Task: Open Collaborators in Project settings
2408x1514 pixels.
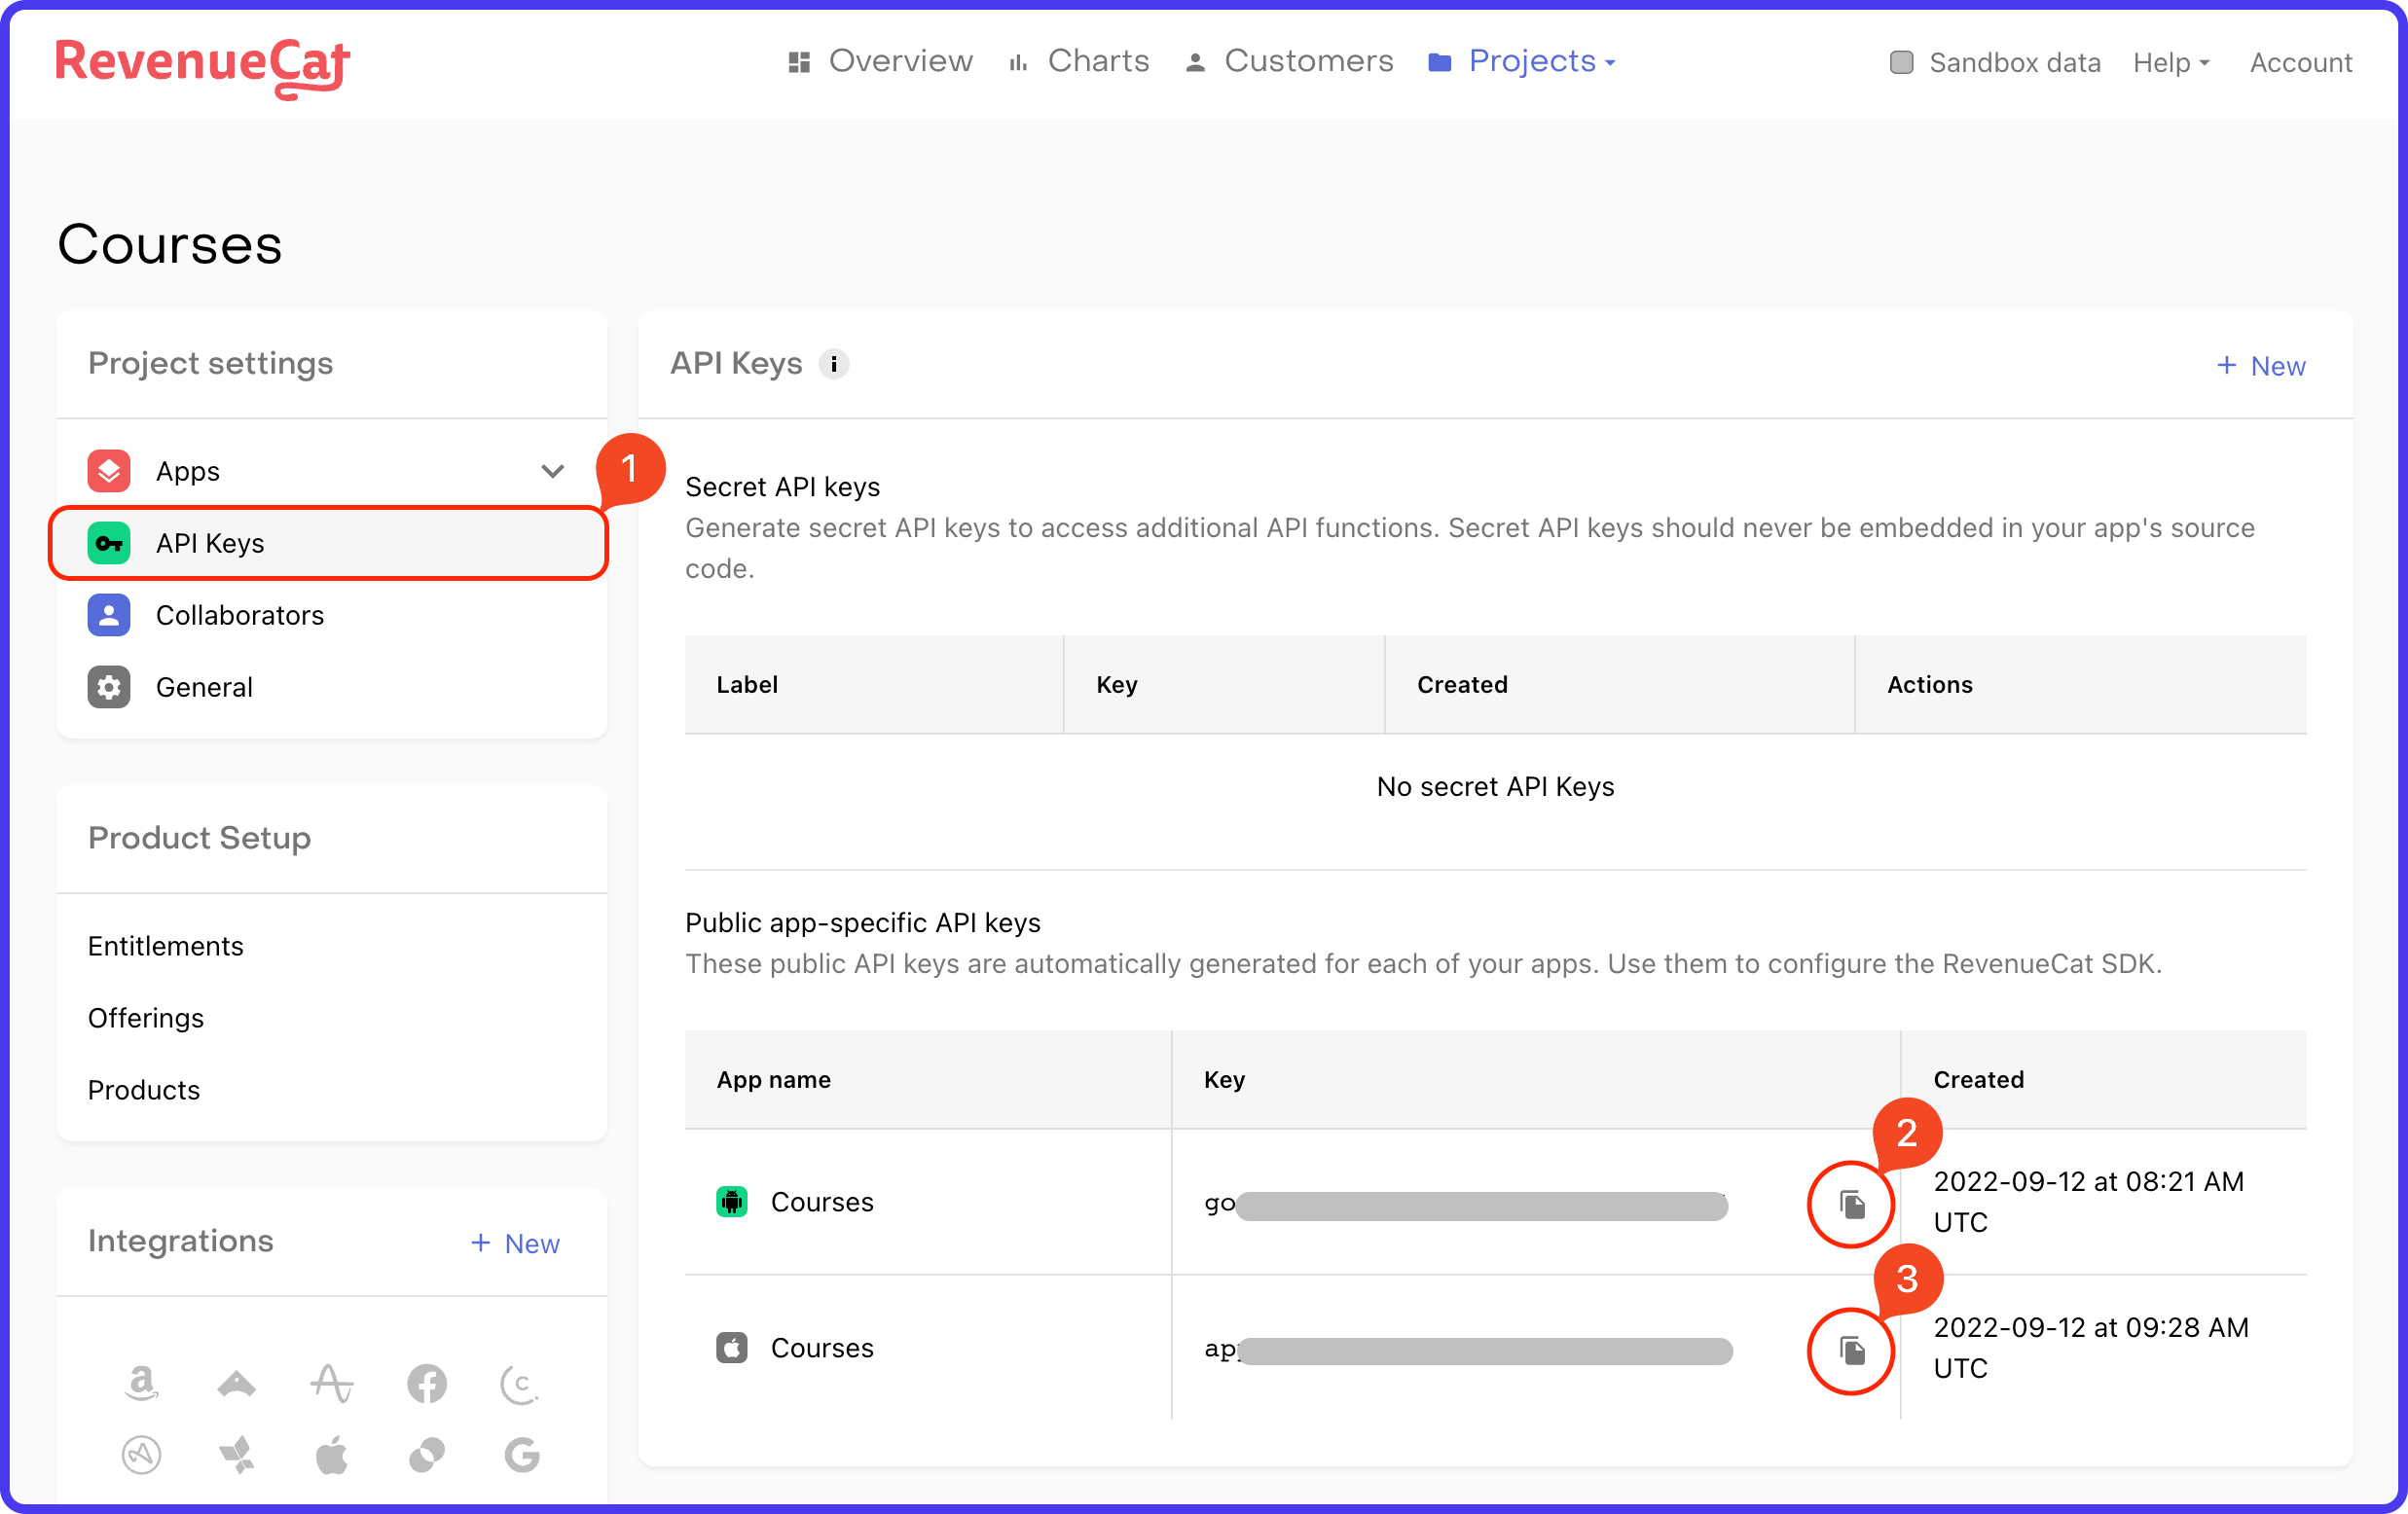Action: tap(239, 615)
